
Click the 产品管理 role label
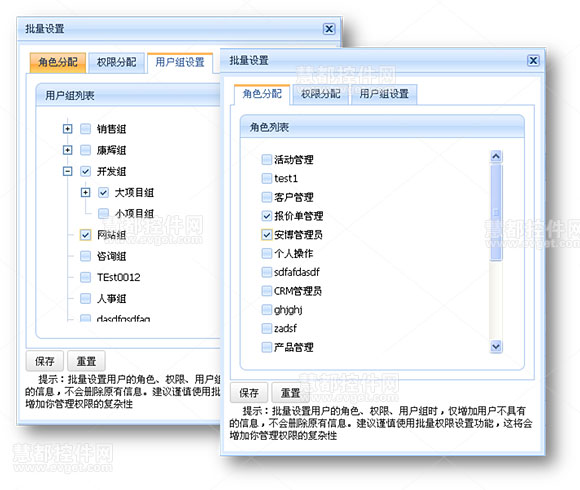tap(294, 347)
